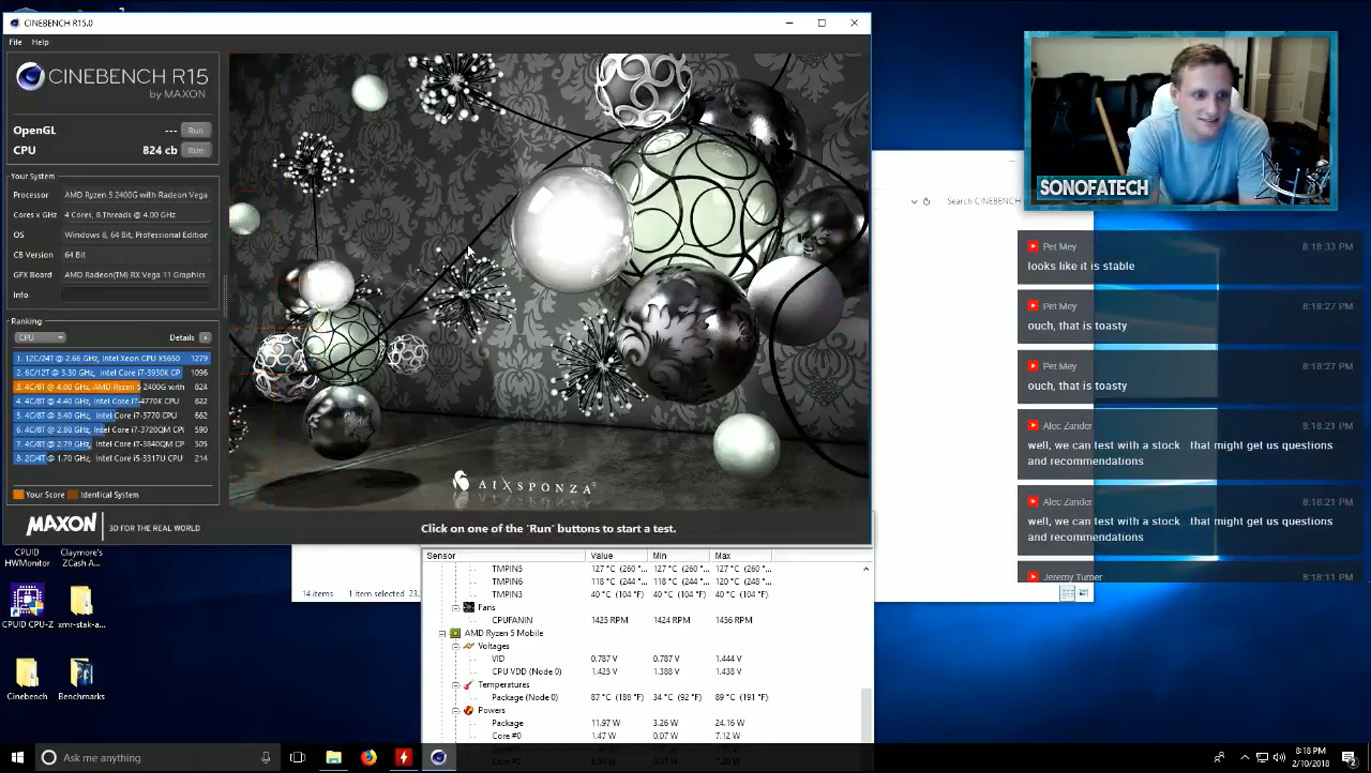Viewport: 1371px width, 773px height.
Task: Open the Explorer address history dropdown chevron
Action: (914, 201)
